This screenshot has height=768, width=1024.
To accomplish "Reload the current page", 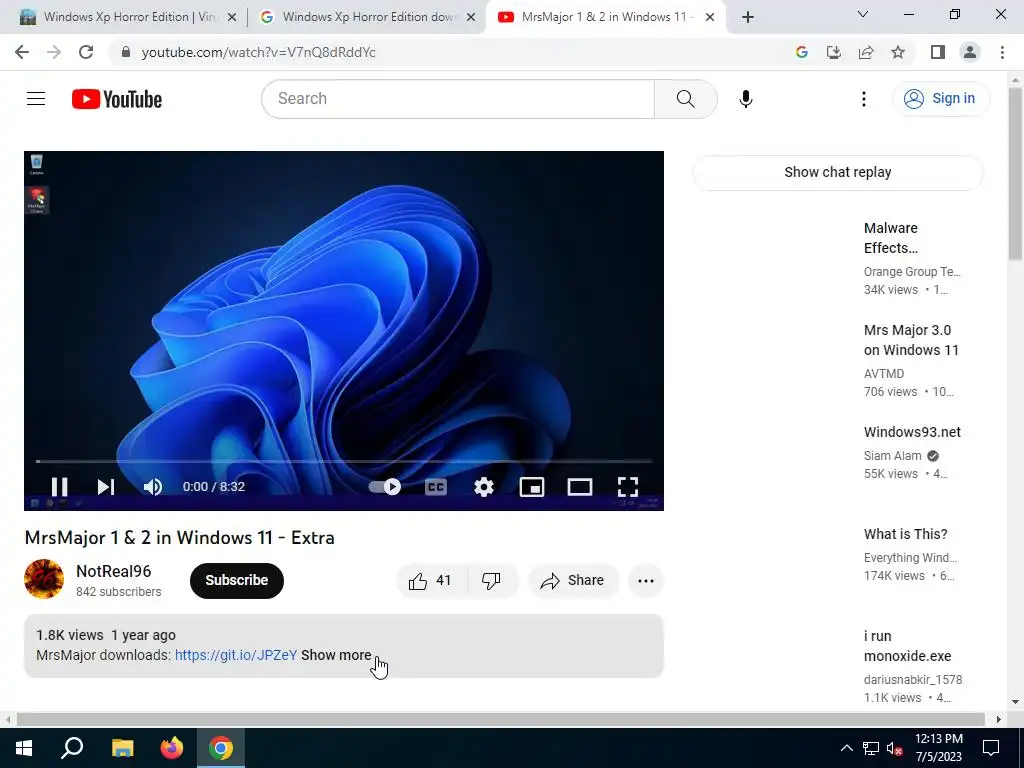I will pyautogui.click(x=86, y=52).
